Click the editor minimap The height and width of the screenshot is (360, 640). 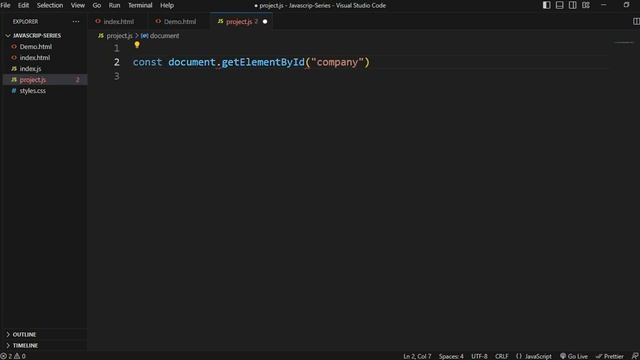(624, 42)
